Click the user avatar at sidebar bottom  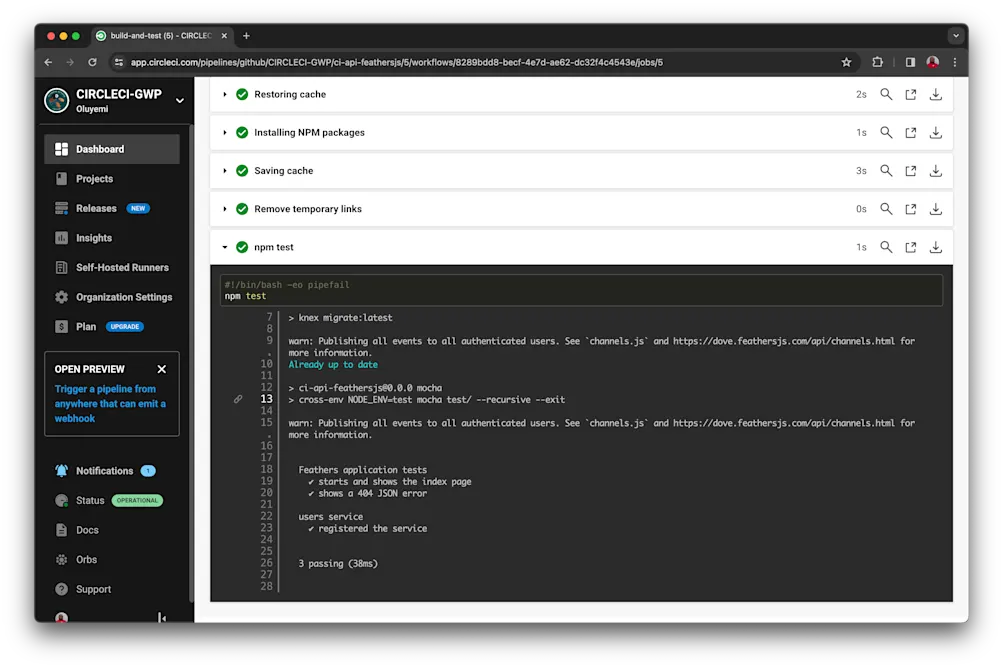(61, 617)
